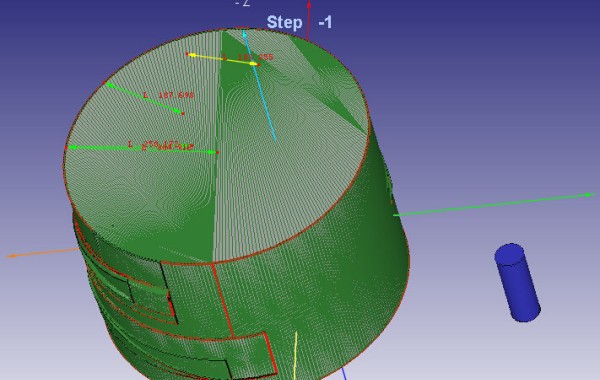Screen dimensions: 600x380
Task: Click the 187.698 dimension label
Action: point(176,95)
